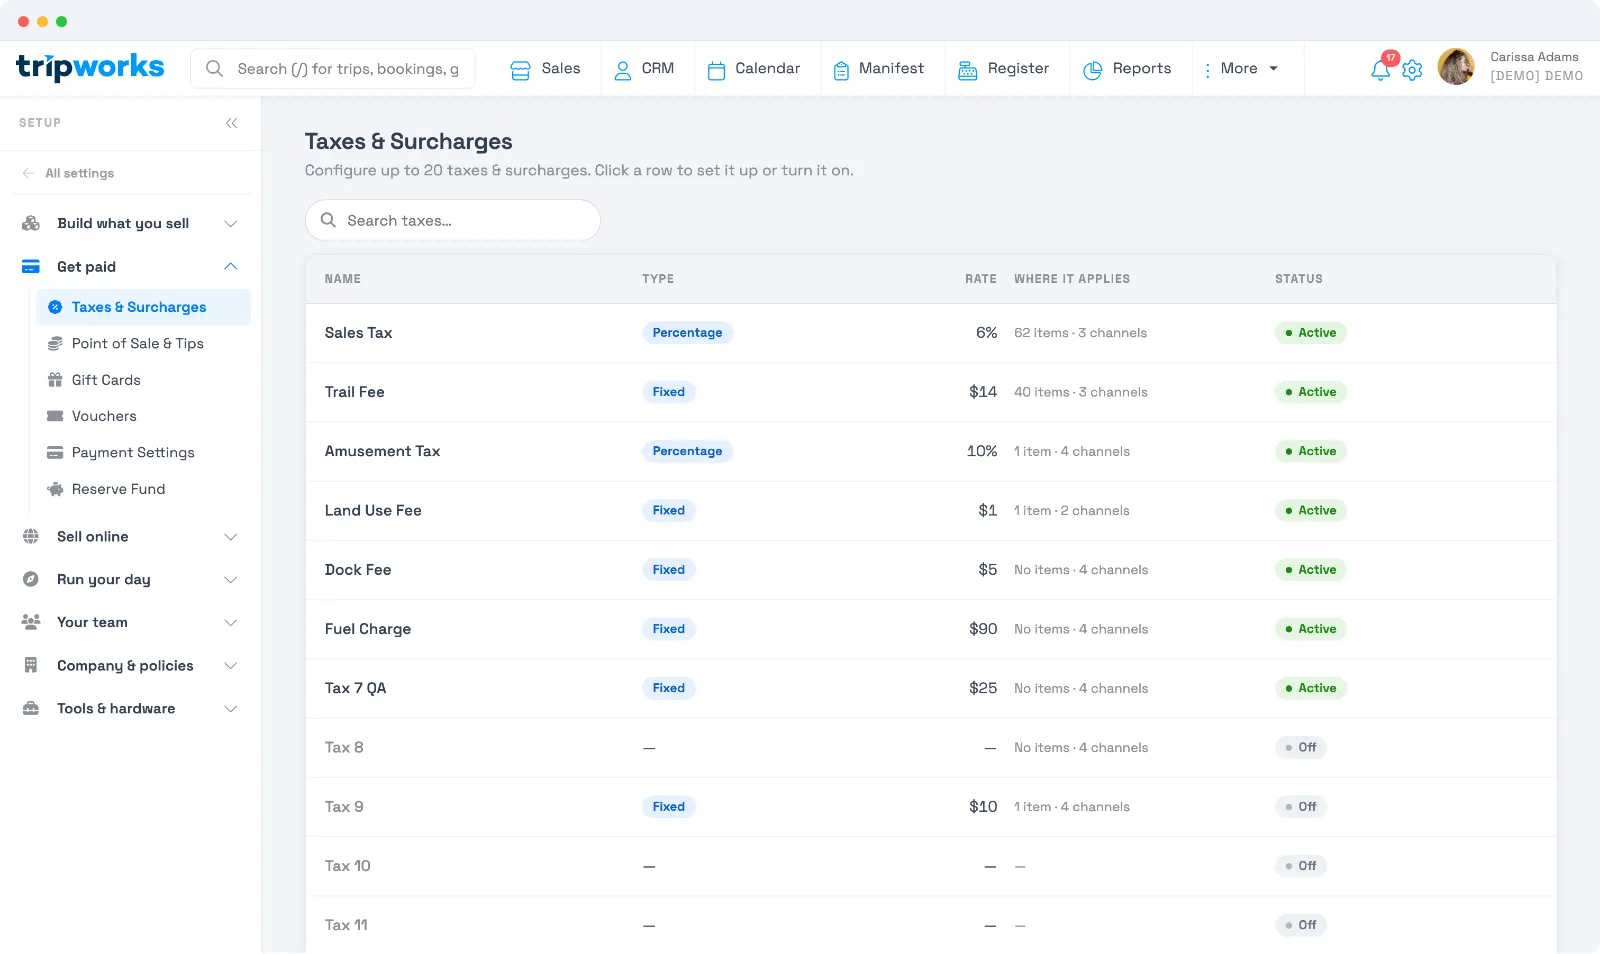Click the 62 items · 3 channels text

(x=1080, y=333)
